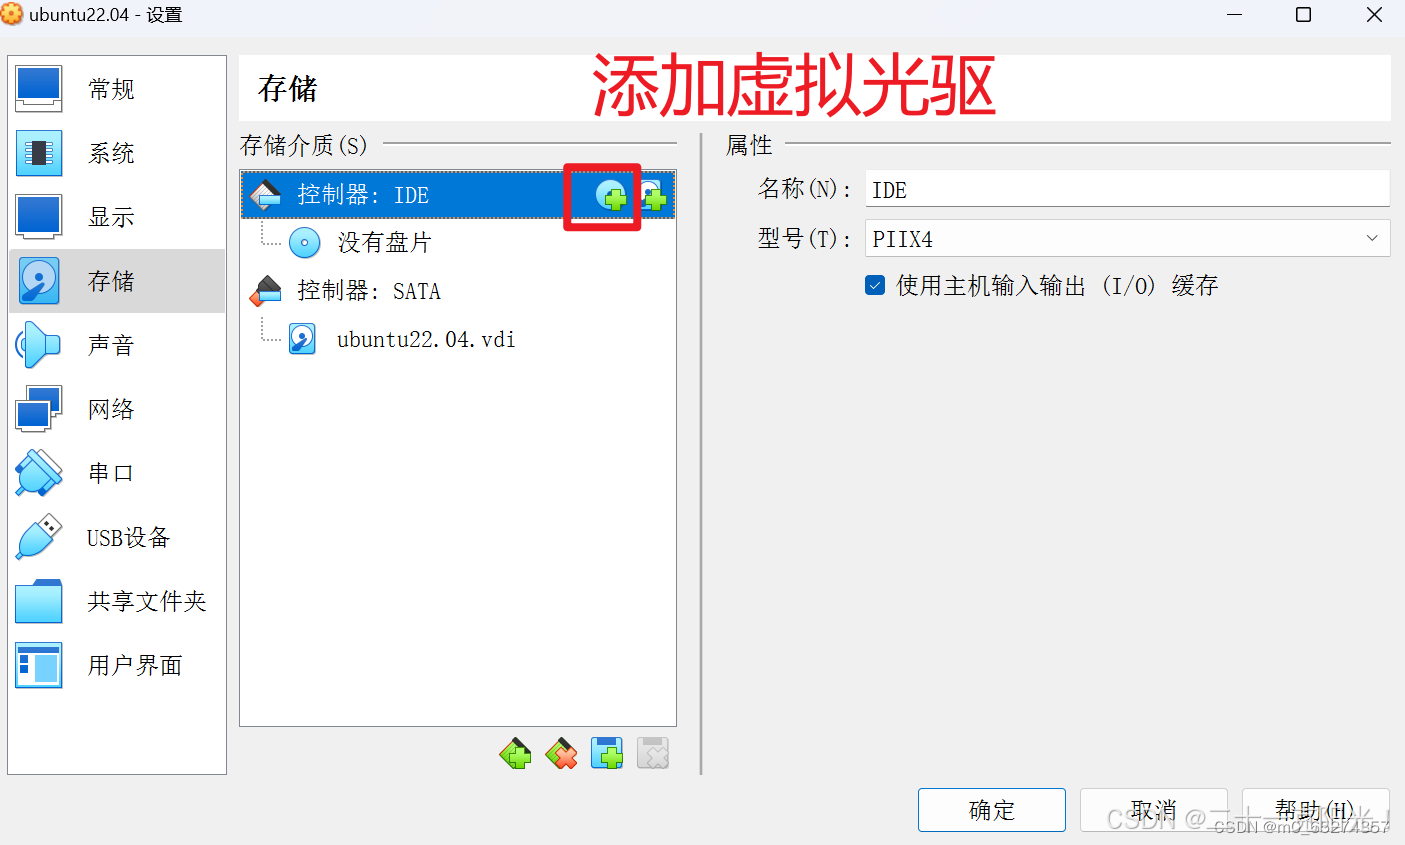This screenshot has height=845, width=1405.
Task: Click 名称 IDE name input field
Action: (1127, 189)
